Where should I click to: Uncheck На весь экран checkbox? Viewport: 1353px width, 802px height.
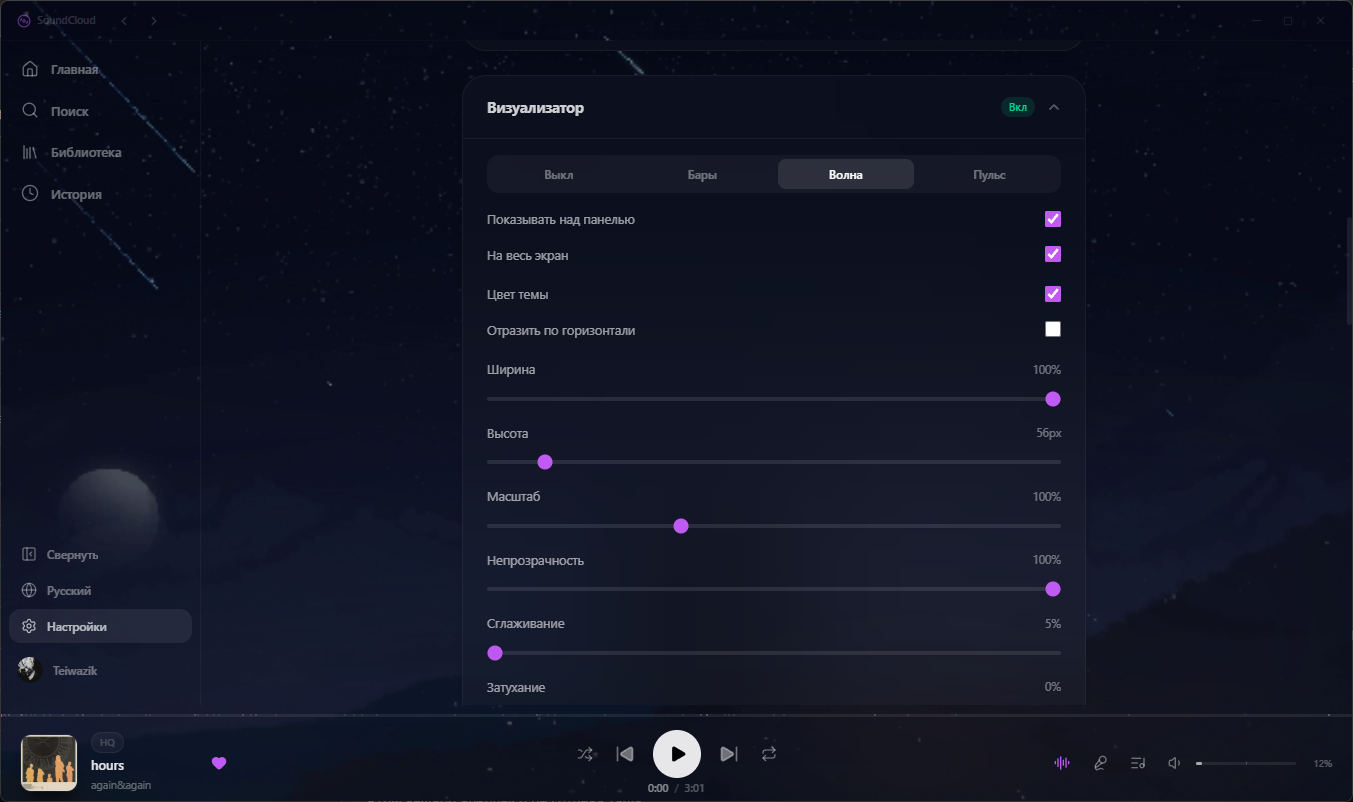tap(1052, 254)
